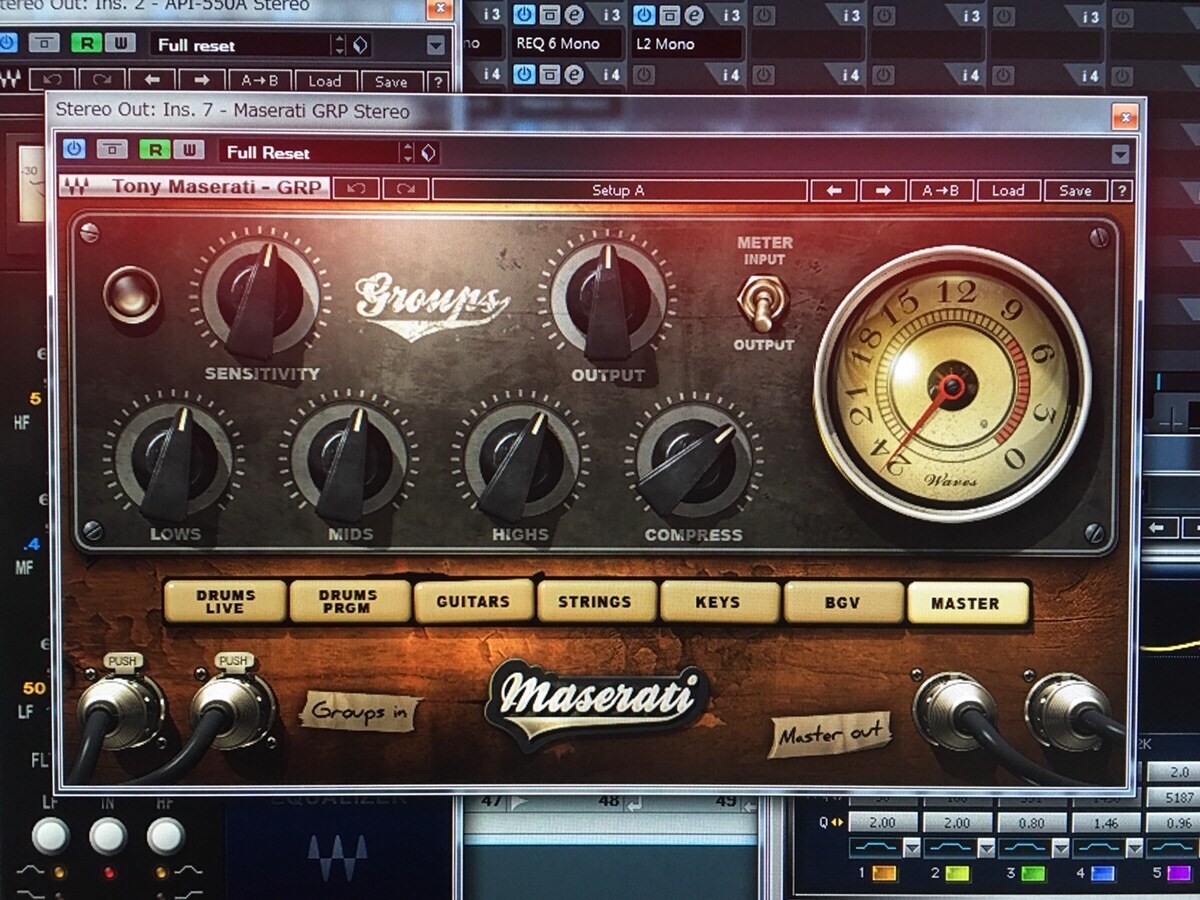This screenshot has height=900, width=1200.
Task: Click Load in API-550A toolbar
Action: click(x=324, y=82)
